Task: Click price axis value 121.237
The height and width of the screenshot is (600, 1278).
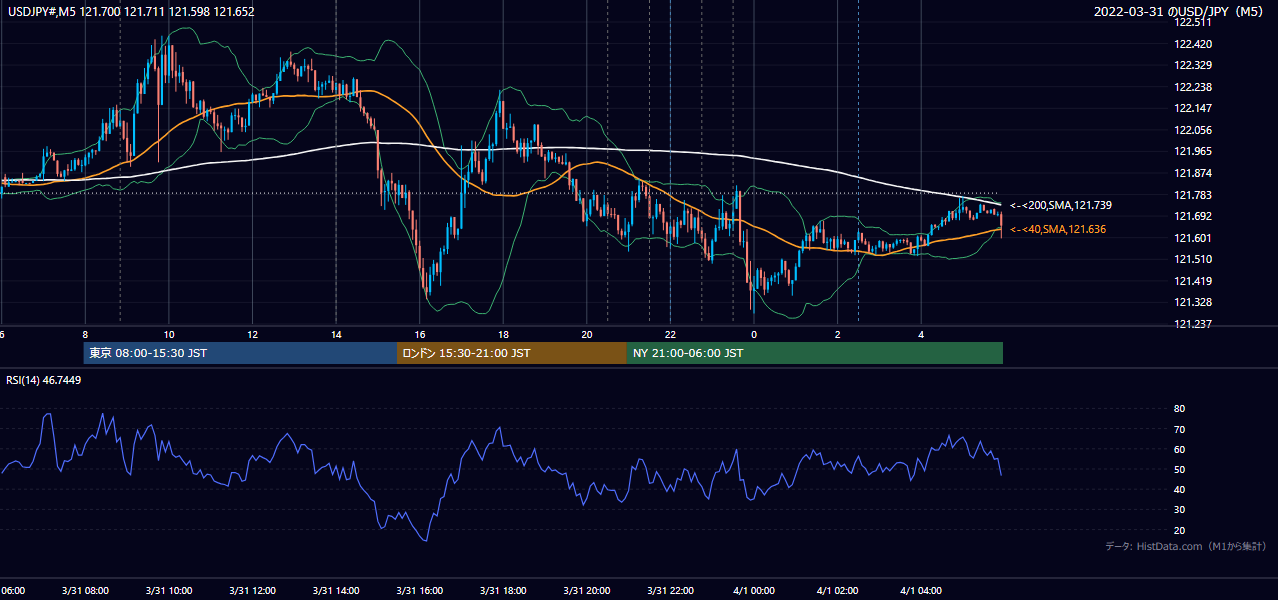Action: click(1194, 324)
